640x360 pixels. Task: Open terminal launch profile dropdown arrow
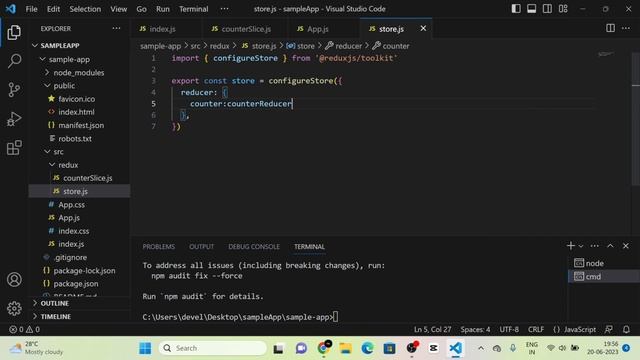581,246
